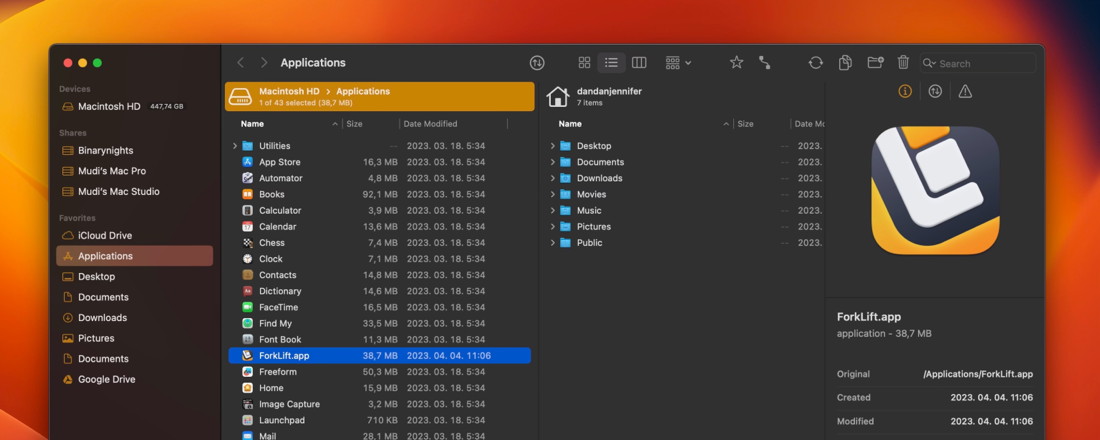The image size is (1100, 440).
Task: Expand the Movies folder in right pane
Action: 553,195
